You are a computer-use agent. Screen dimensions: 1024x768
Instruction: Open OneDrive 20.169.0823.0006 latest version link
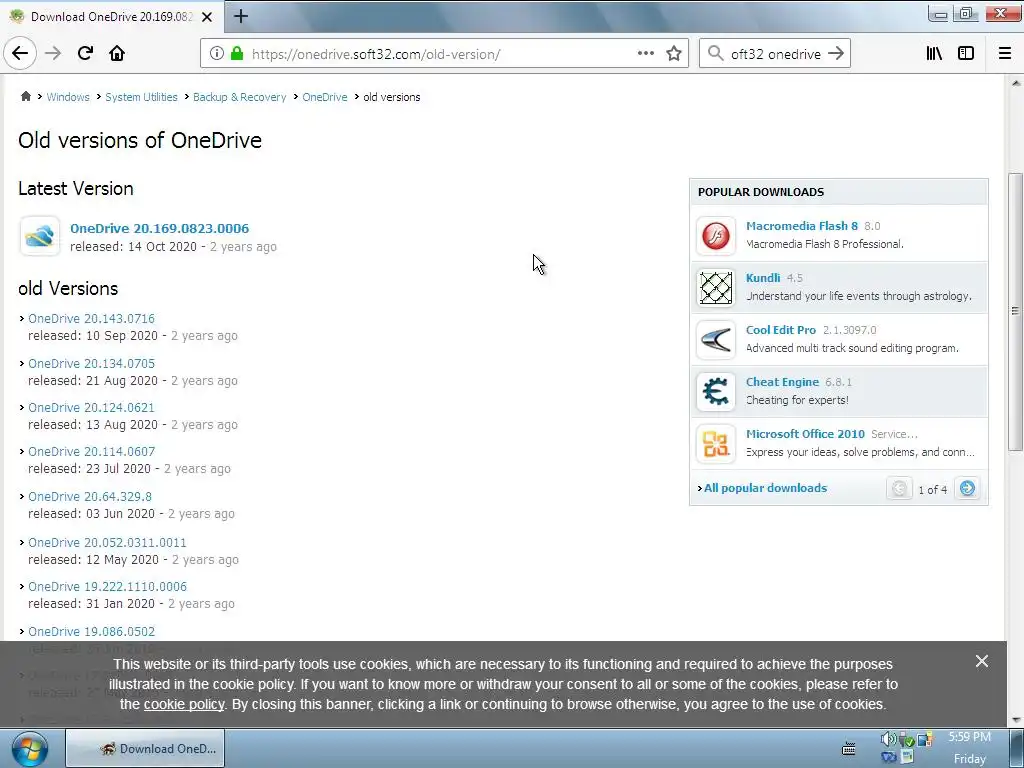point(159,228)
